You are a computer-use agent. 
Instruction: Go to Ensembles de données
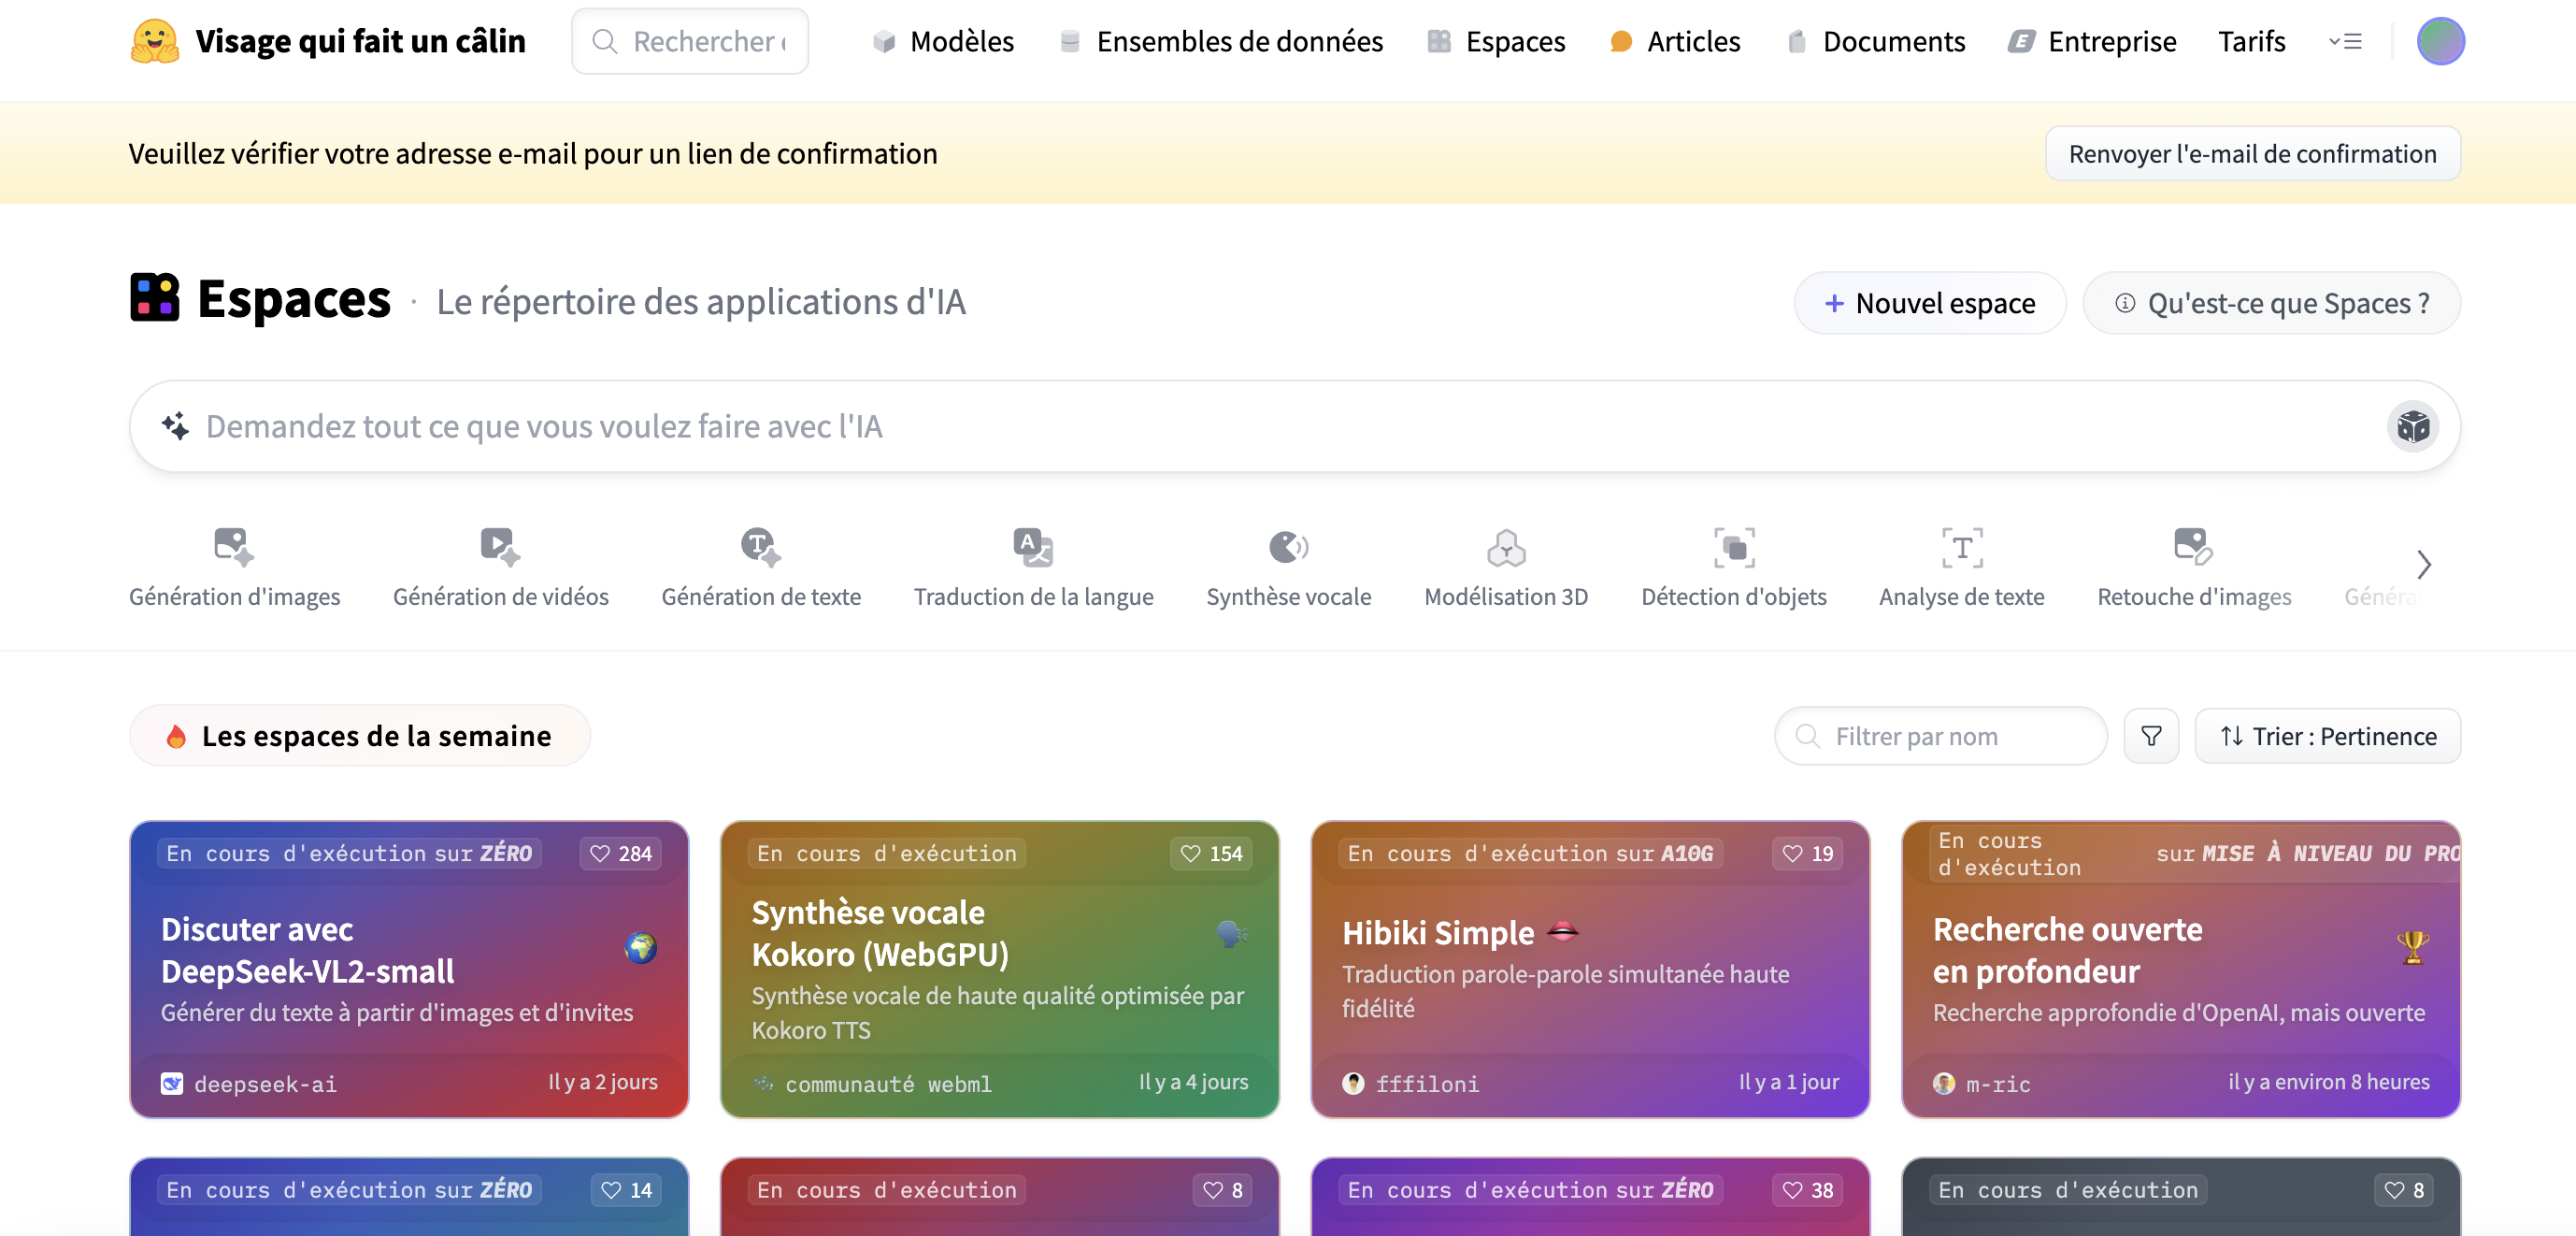coord(1221,41)
